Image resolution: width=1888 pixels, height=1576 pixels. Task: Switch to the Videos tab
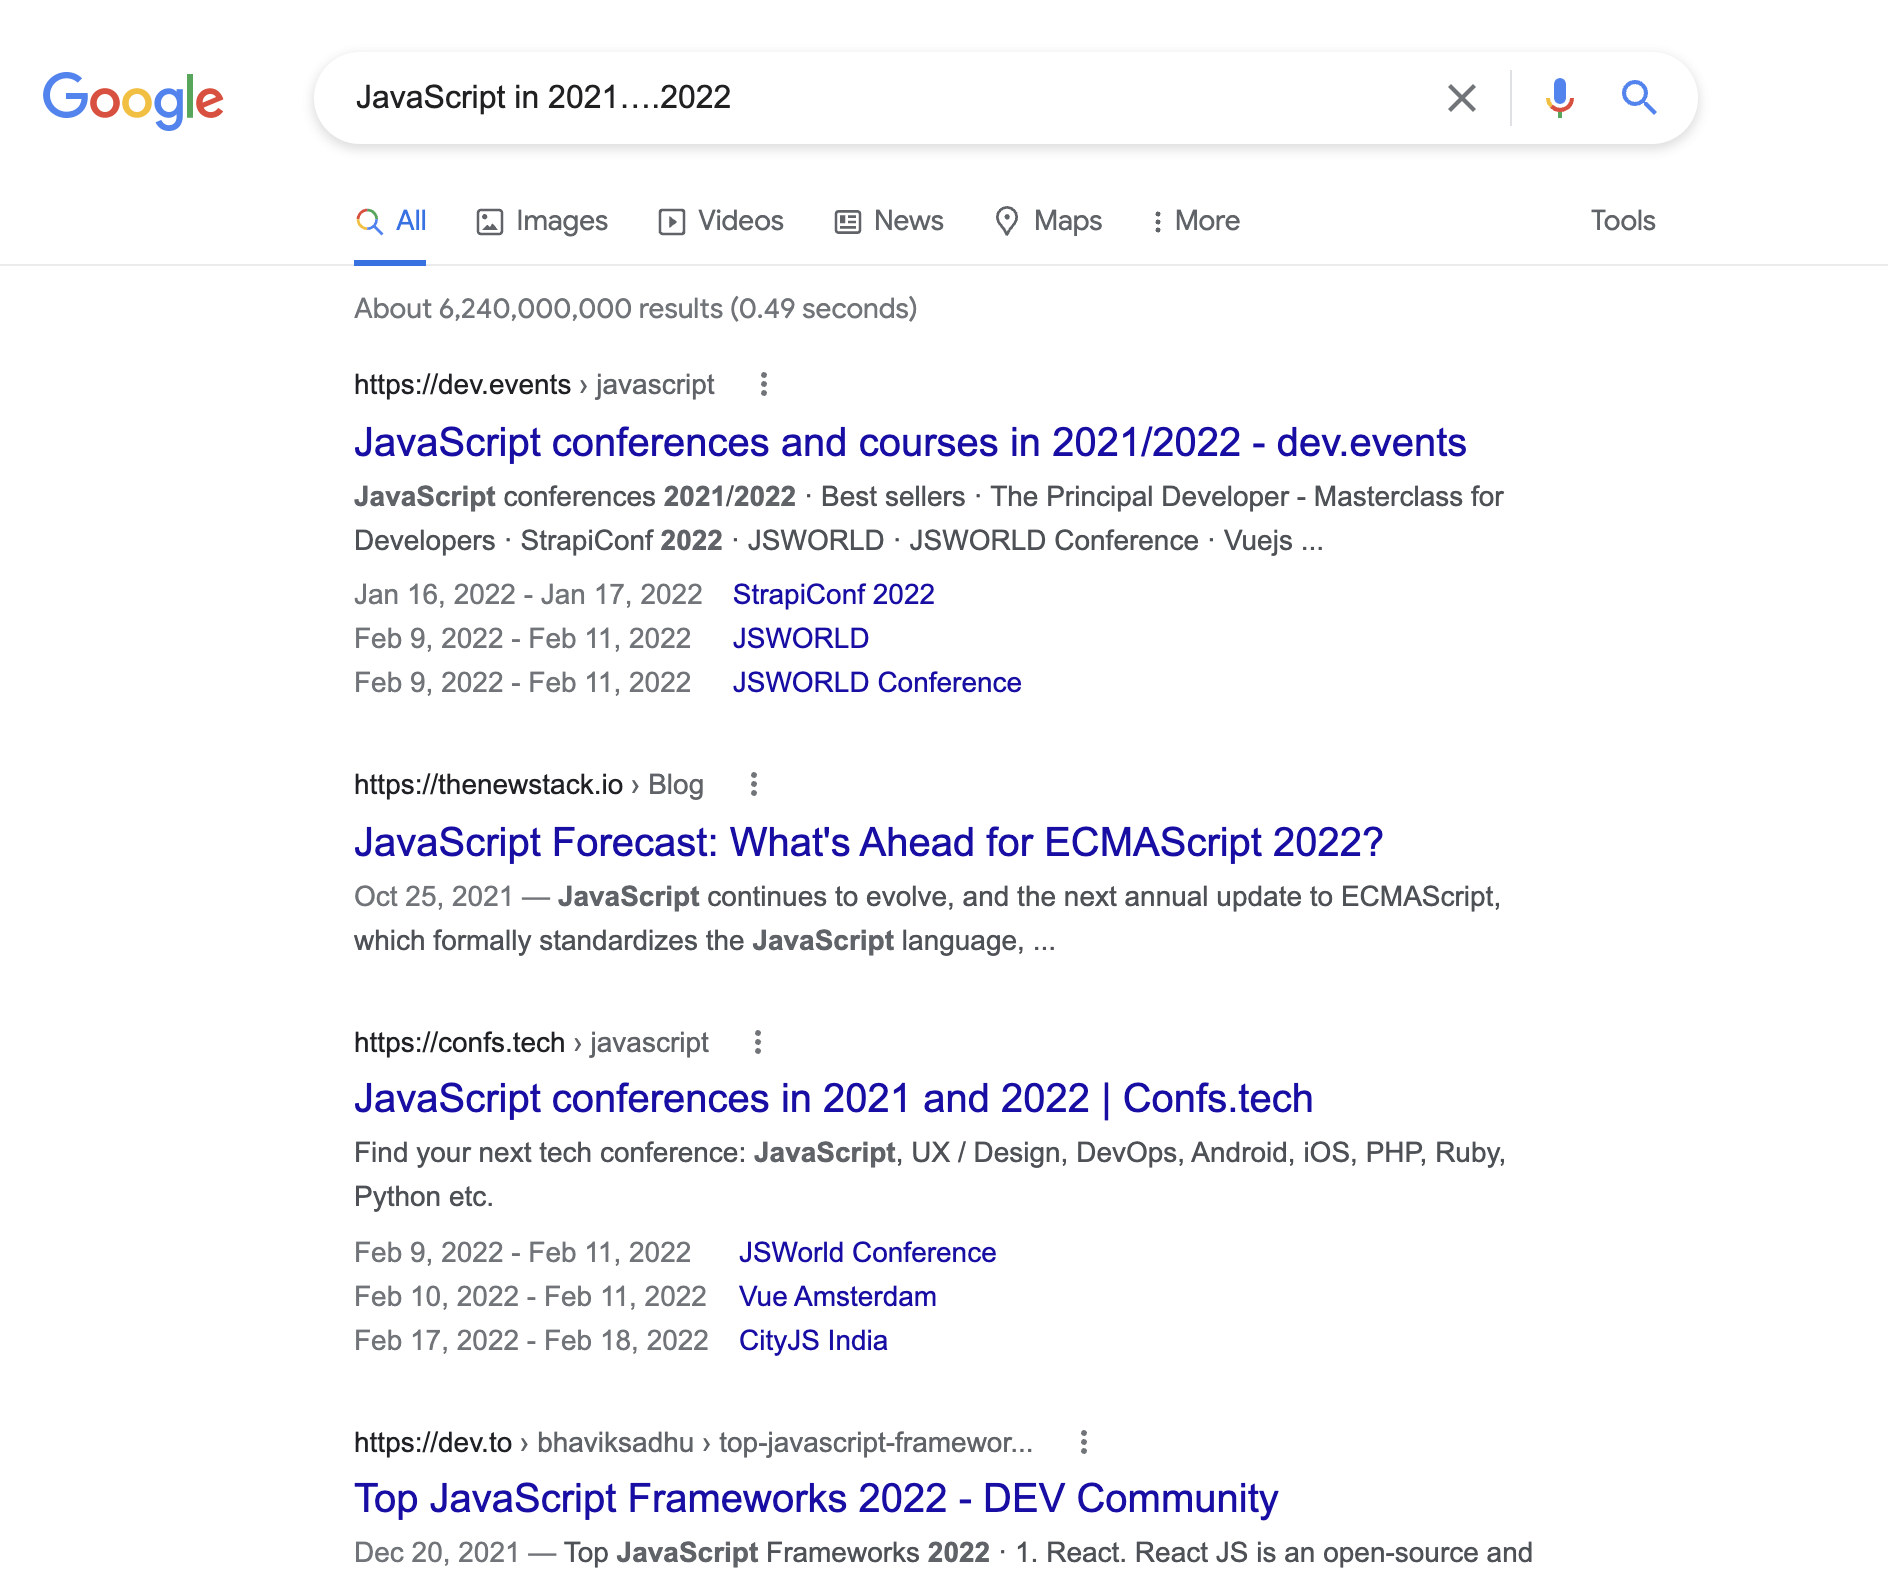721,221
